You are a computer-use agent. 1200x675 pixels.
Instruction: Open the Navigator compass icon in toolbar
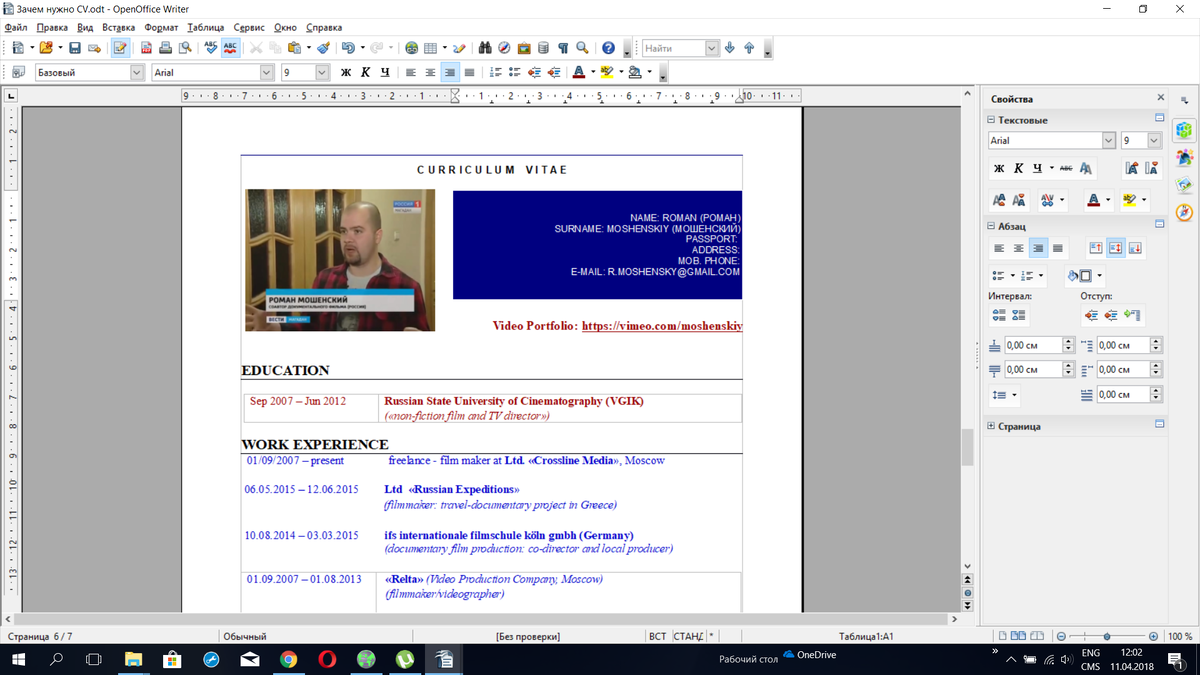click(x=505, y=48)
